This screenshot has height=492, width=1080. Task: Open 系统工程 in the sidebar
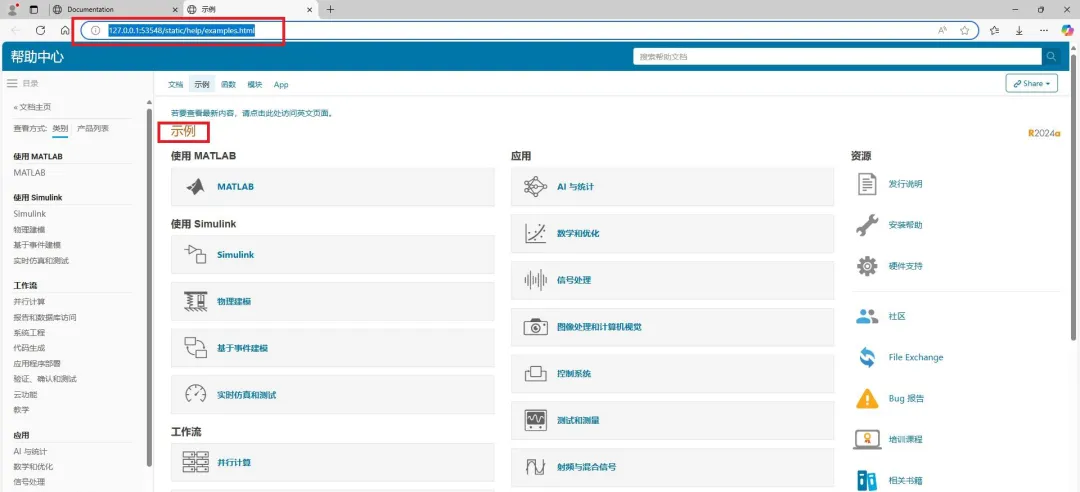pyautogui.click(x=29, y=333)
